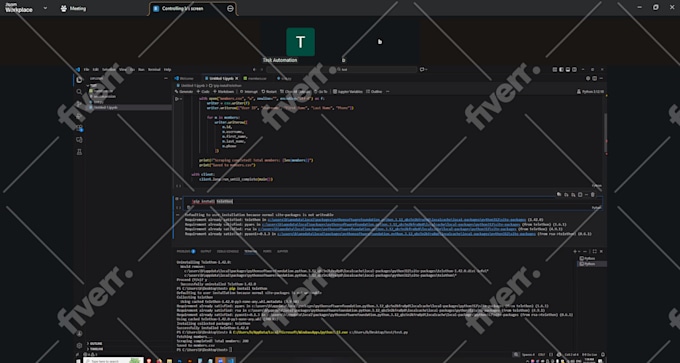Collapse the test folder in Explorer
680x363 pixels.
[x=91, y=85]
